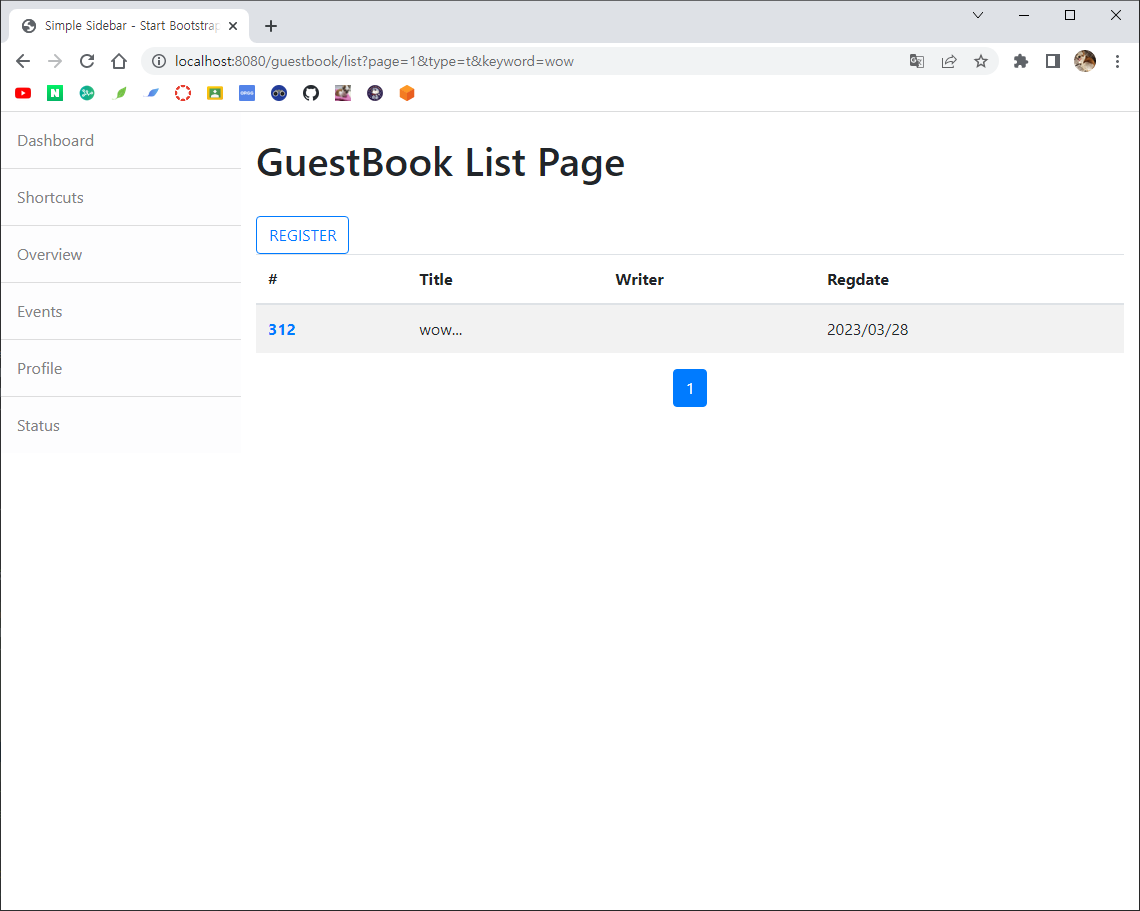The width and height of the screenshot is (1140, 911).
Task: Open the blue OP.GG bookmark
Action: 247,93
